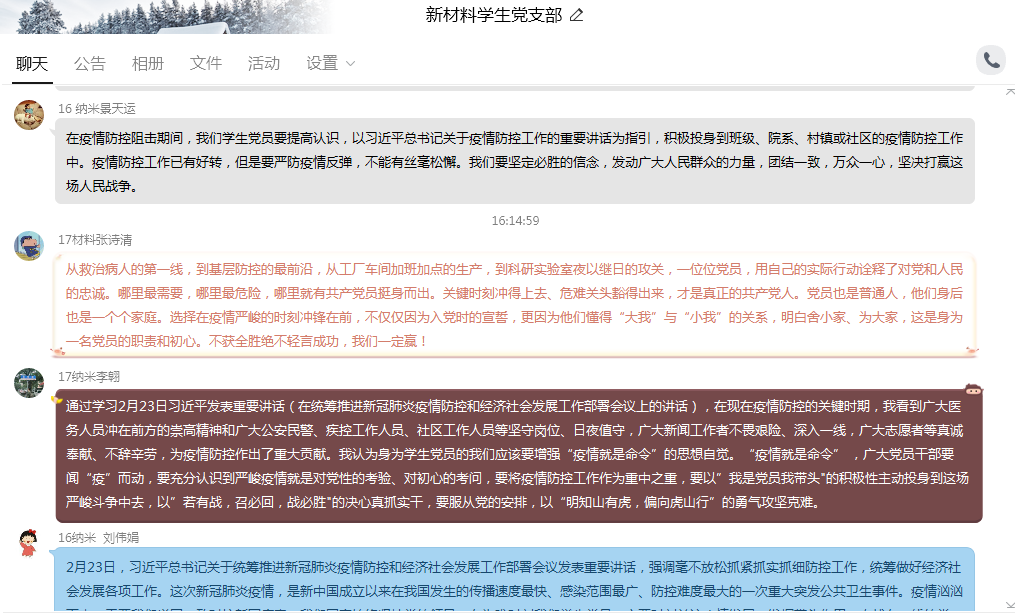The image size is (1015, 614).
Task: Click avatar of 16 纳米聂天运
Action: pyautogui.click(x=29, y=115)
